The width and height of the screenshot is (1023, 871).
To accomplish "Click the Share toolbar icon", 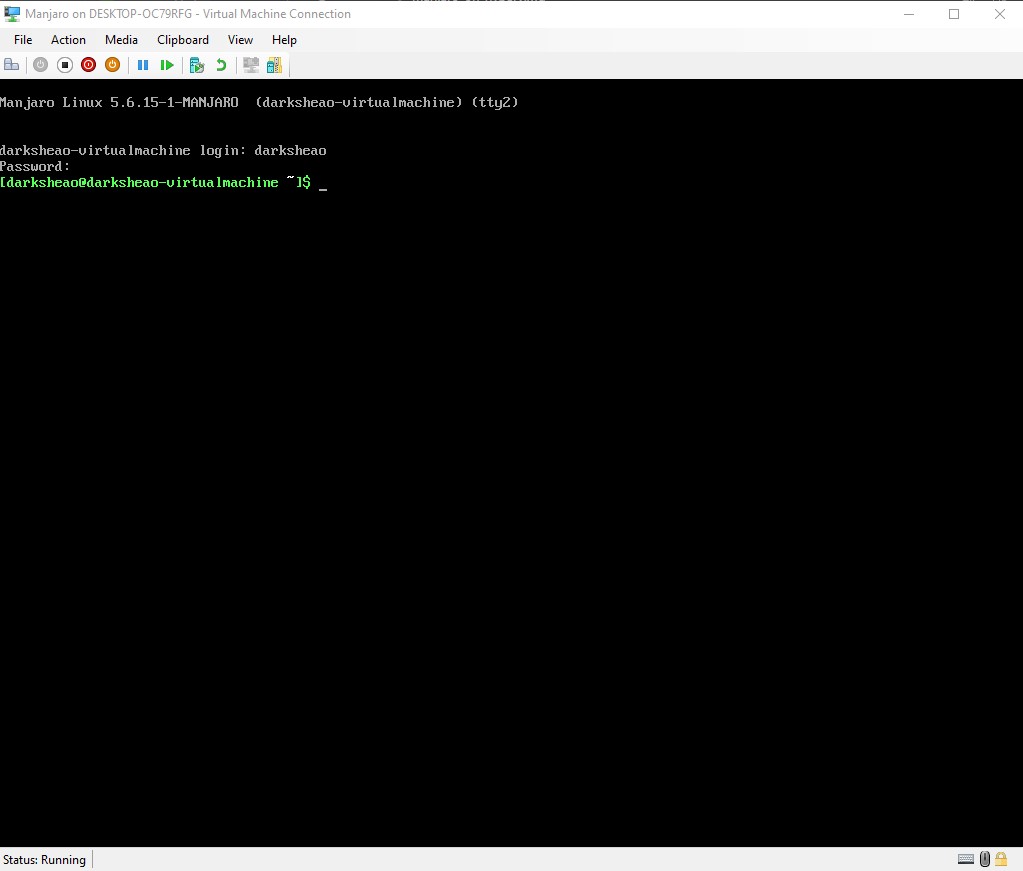I will coord(274,65).
